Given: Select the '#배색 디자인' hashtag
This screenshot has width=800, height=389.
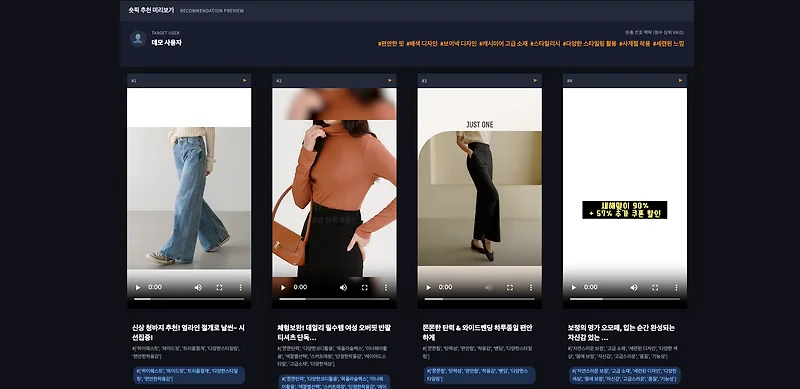Looking at the screenshot, I should [422, 44].
